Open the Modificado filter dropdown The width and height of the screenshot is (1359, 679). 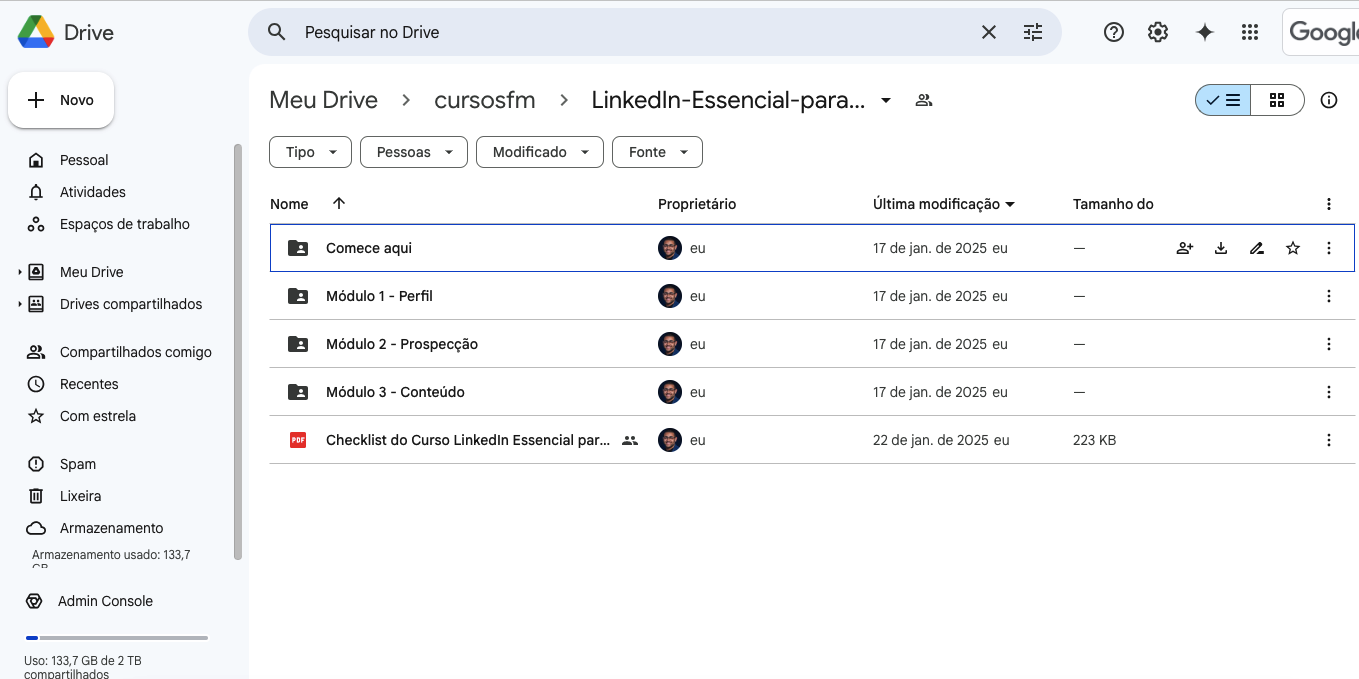pyautogui.click(x=540, y=152)
